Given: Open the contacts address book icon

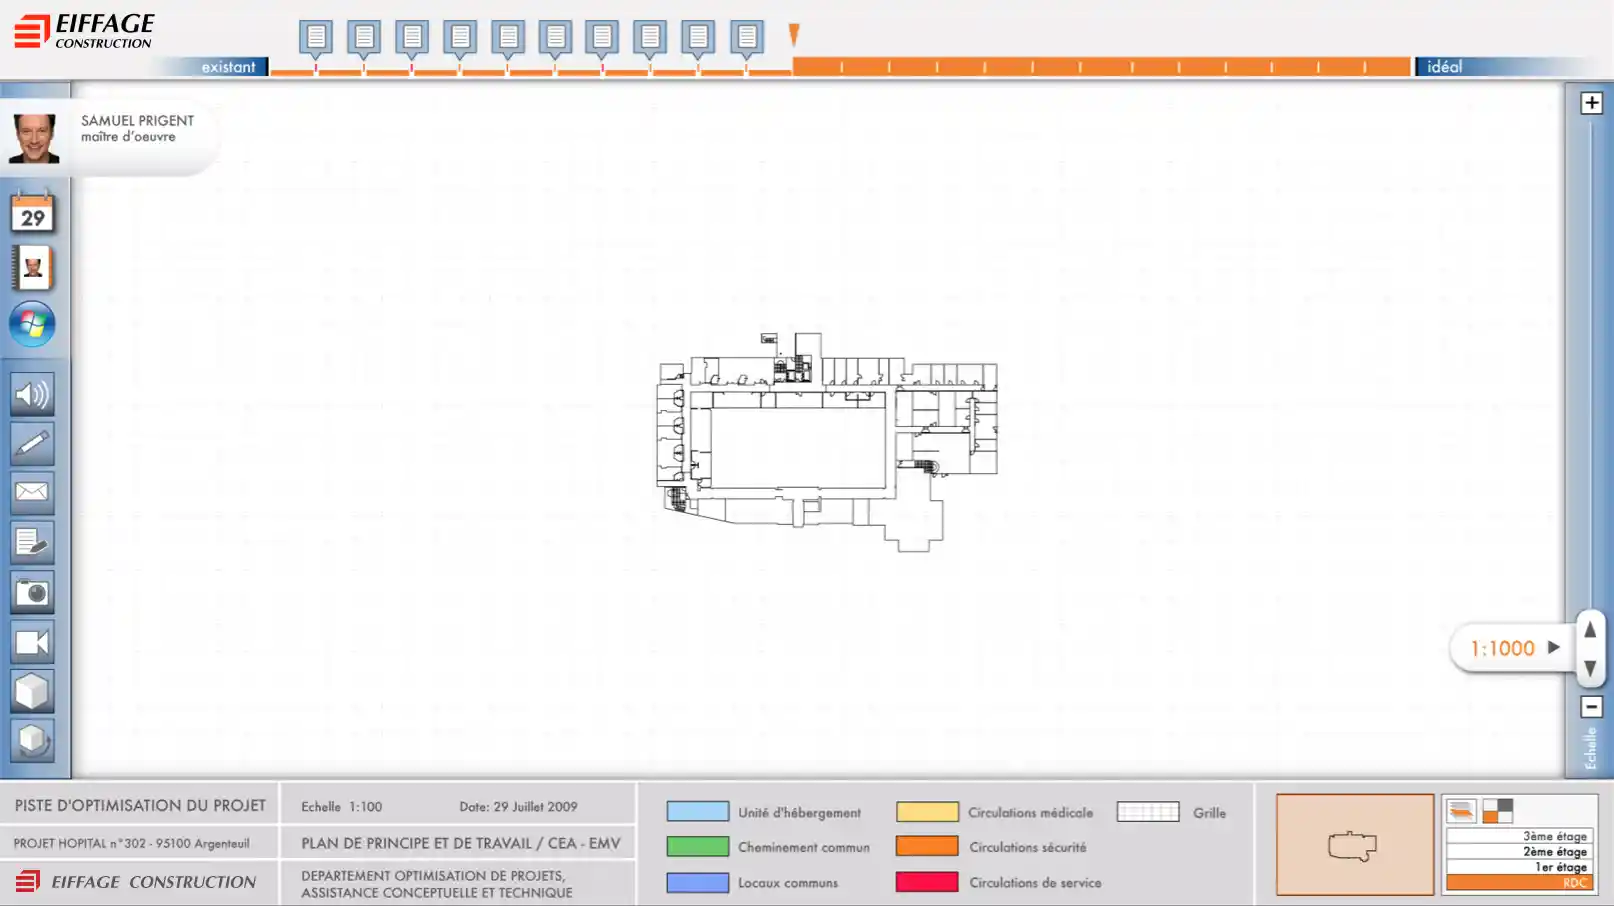Looking at the screenshot, I should click(x=33, y=268).
